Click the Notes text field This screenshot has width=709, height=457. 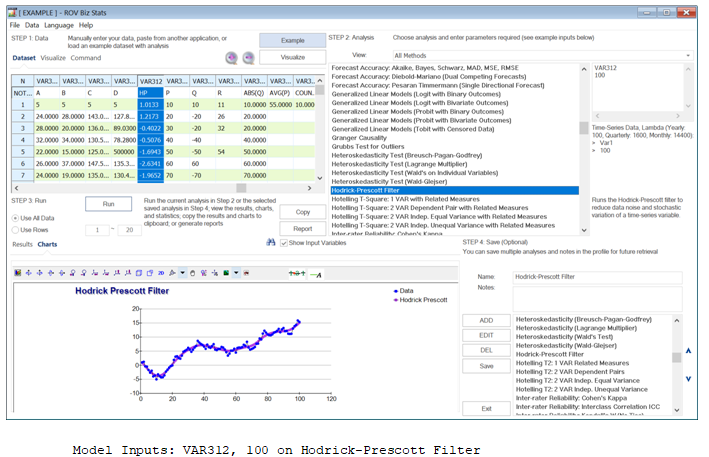pyautogui.click(x=597, y=298)
